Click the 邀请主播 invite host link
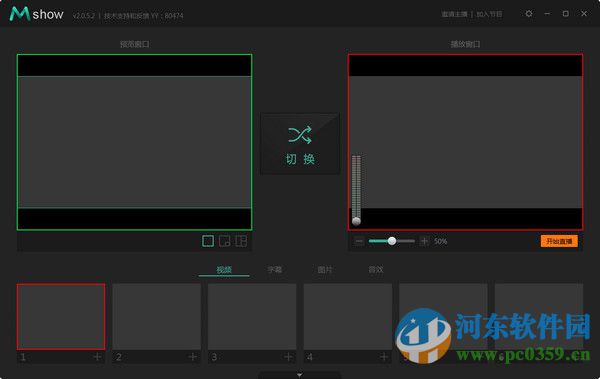The height and width of the screenshot is (379, 600). pos(454,14)
